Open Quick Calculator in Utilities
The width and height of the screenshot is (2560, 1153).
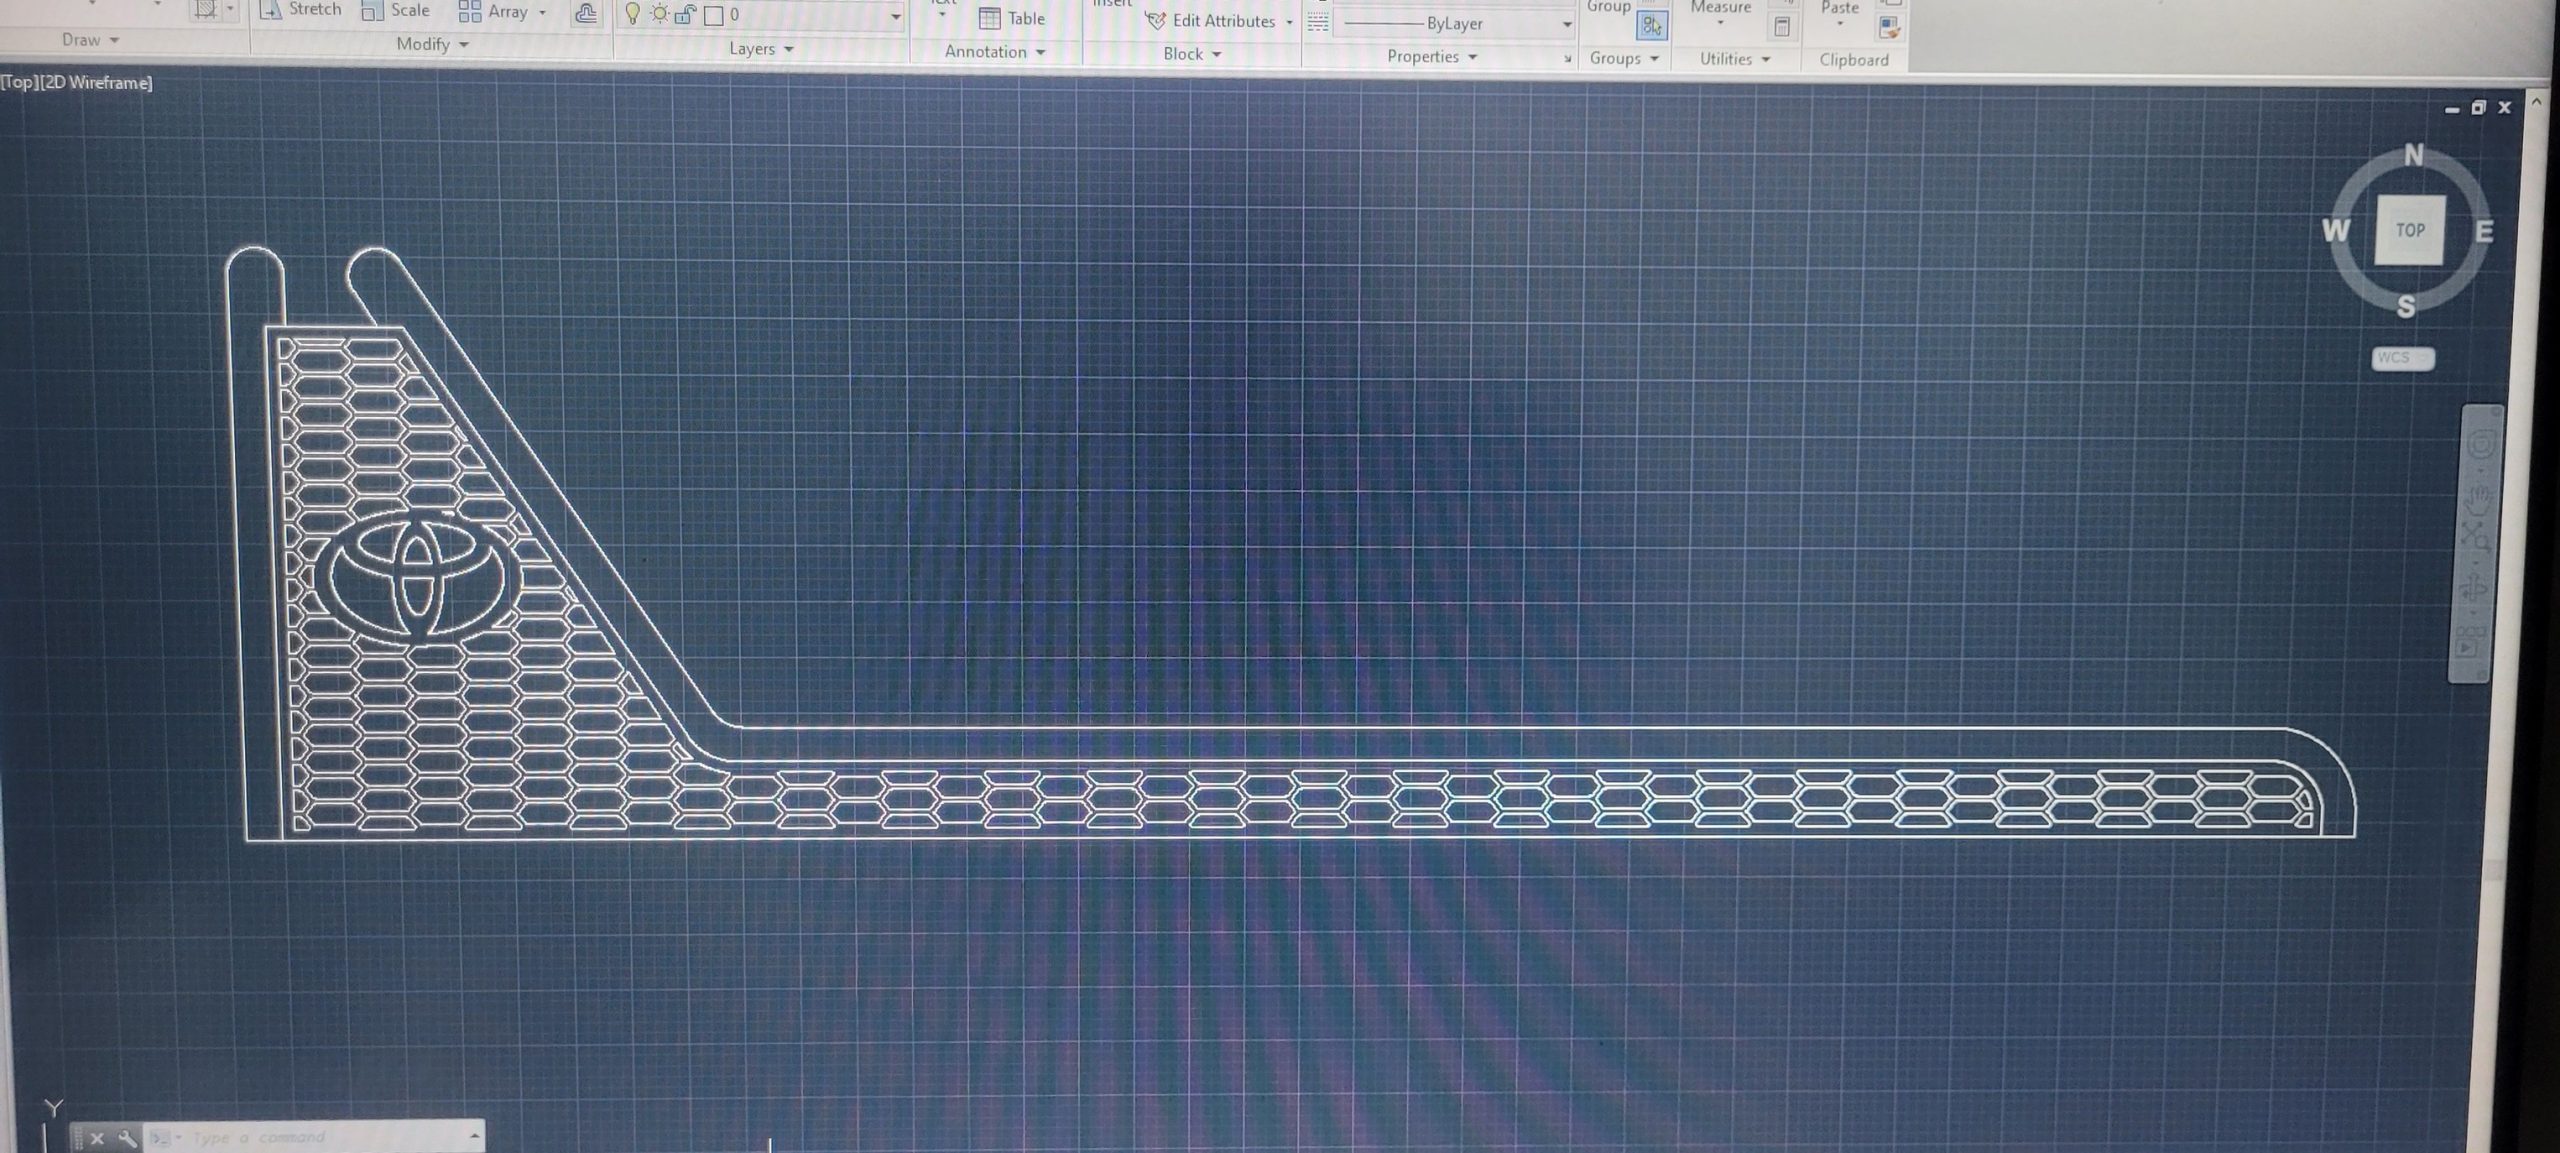point(1781,27)
